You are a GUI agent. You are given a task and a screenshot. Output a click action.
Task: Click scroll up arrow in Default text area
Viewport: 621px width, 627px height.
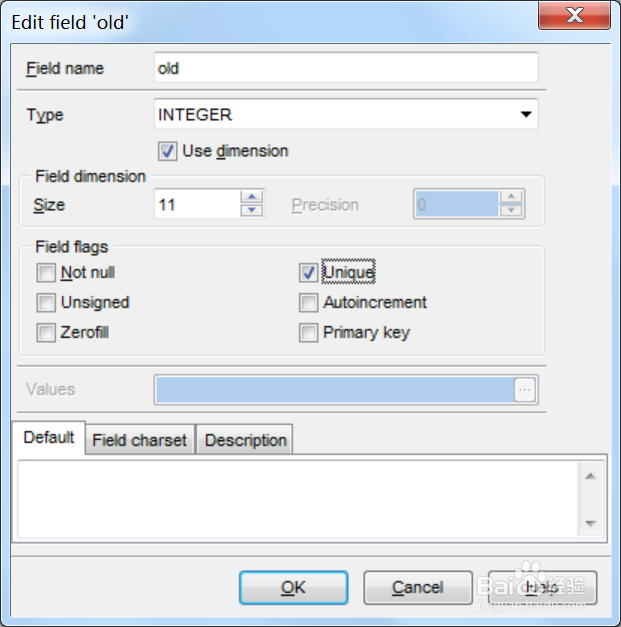(591, 476)
